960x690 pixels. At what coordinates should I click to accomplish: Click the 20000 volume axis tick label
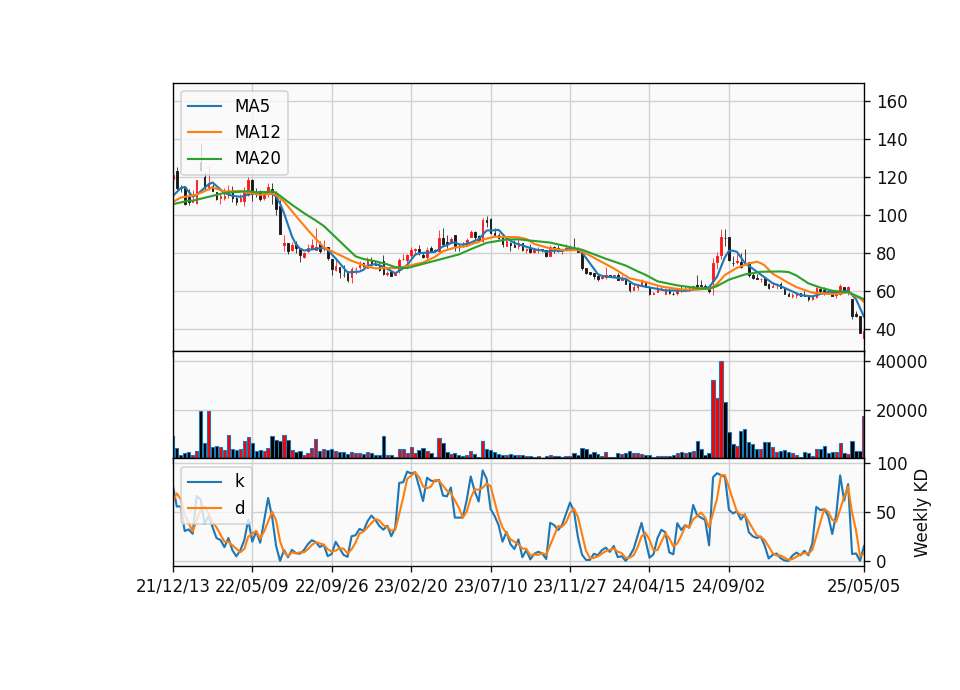point(902,411)
